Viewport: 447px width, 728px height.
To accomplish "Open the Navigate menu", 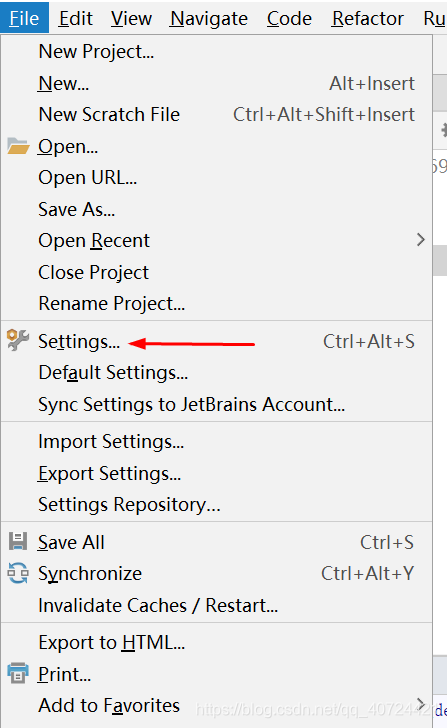I will coord(209,19).
